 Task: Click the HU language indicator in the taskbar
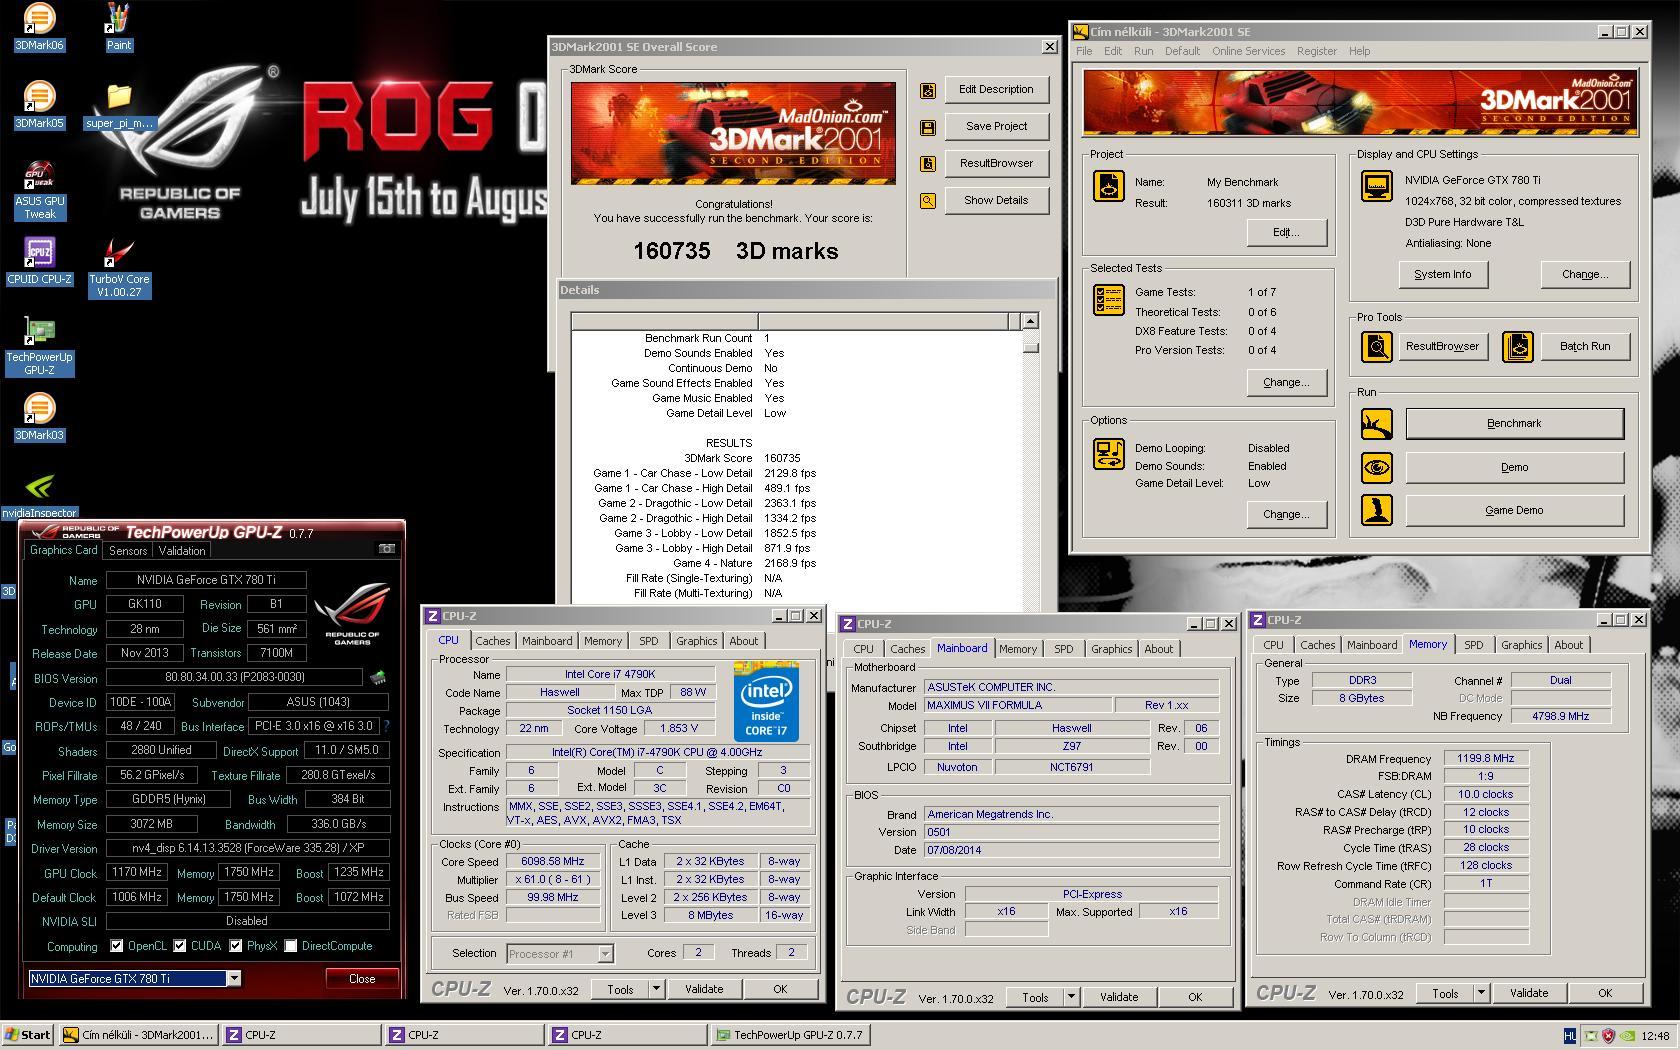click(x=1570, y=1036)
